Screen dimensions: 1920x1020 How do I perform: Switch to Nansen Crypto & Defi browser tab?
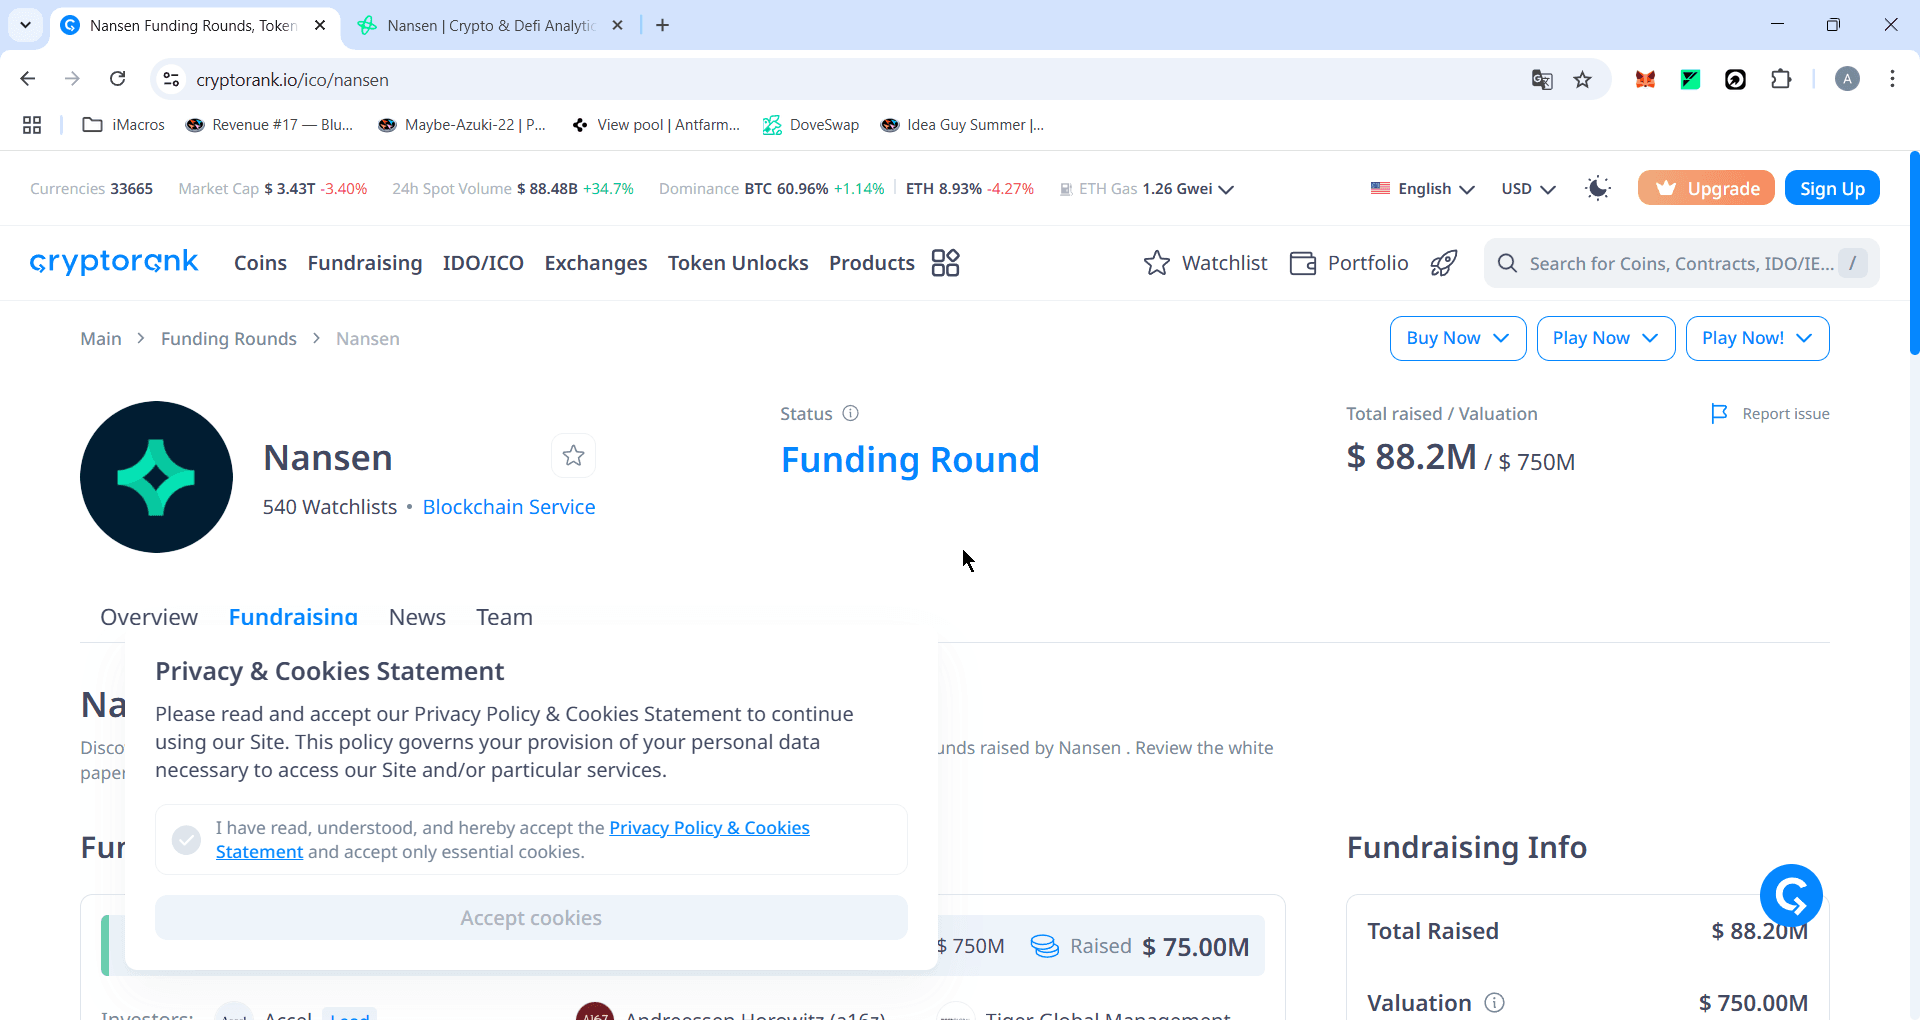point(490,25)
